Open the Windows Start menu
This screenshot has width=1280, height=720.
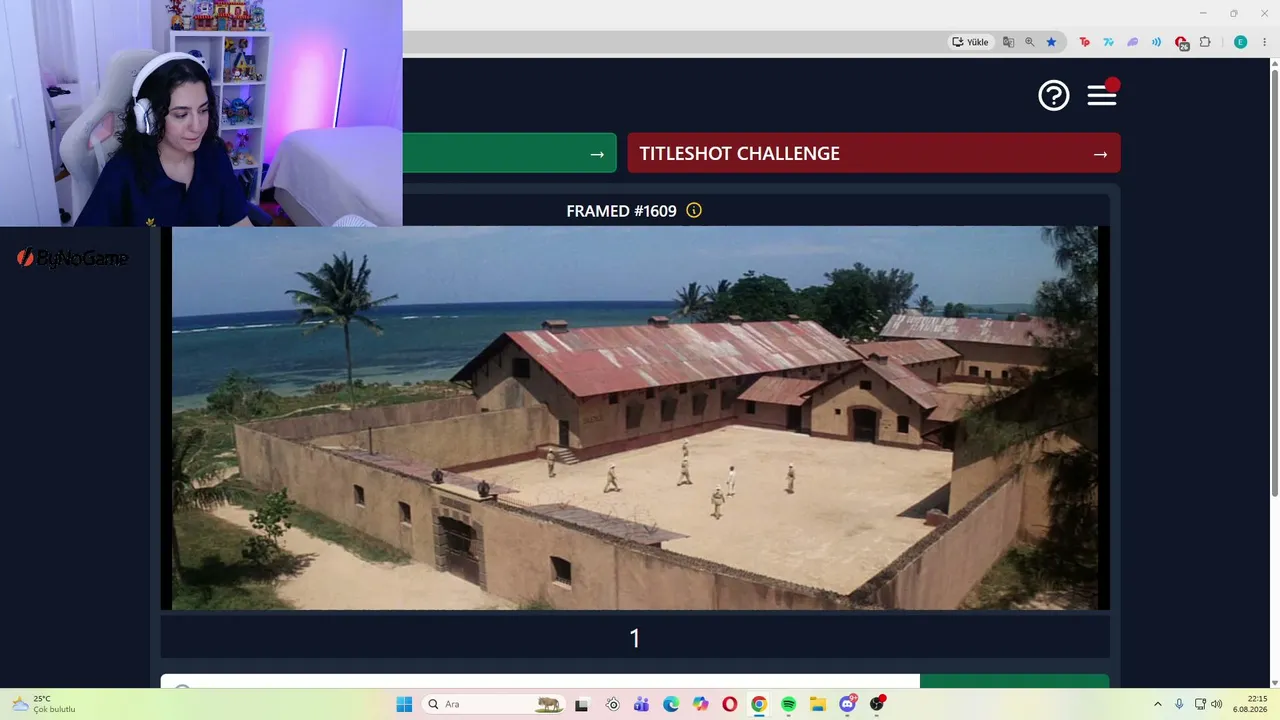coord(404,704)
